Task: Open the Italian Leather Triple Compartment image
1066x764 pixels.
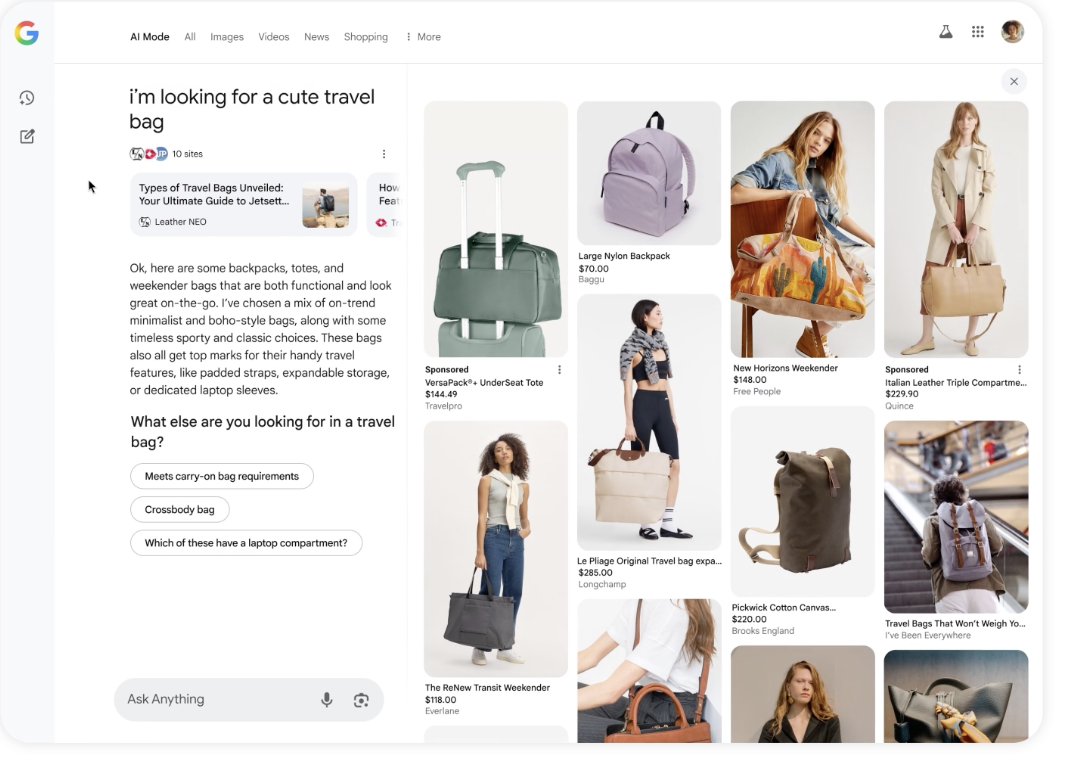Action: (x=956, y=229)
